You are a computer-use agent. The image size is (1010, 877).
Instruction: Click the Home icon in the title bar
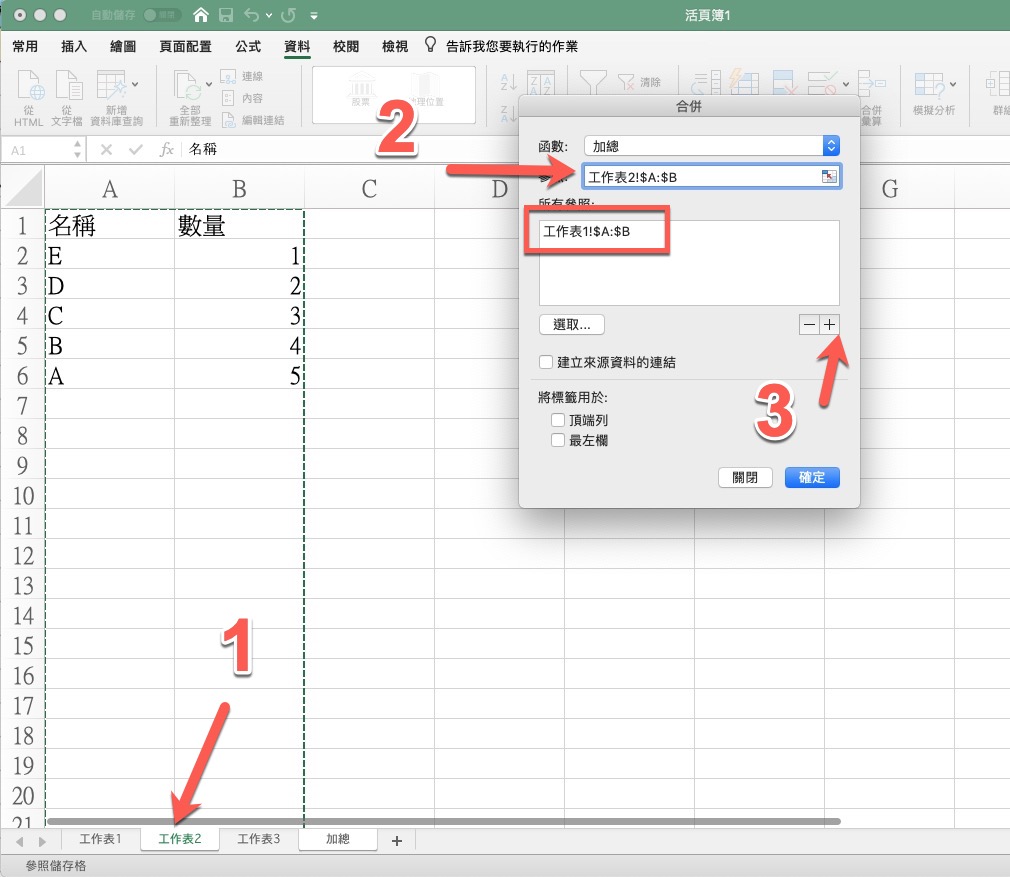[x=201, y=15]
